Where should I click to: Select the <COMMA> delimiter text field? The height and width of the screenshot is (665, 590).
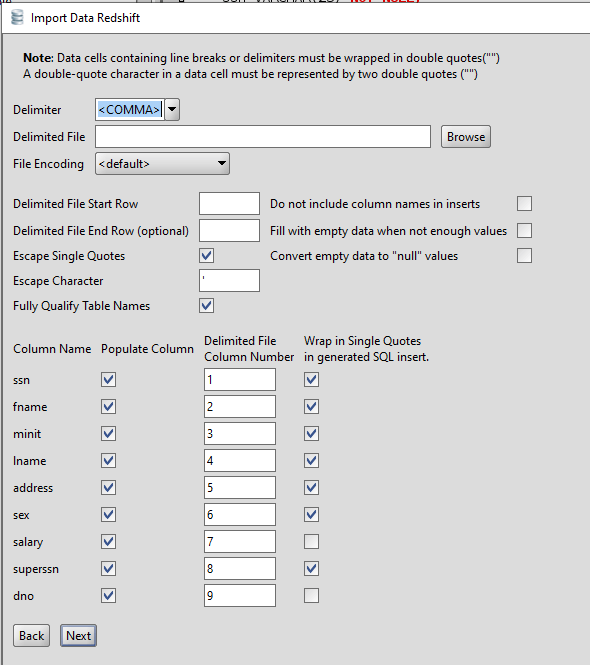pos(130,109)
